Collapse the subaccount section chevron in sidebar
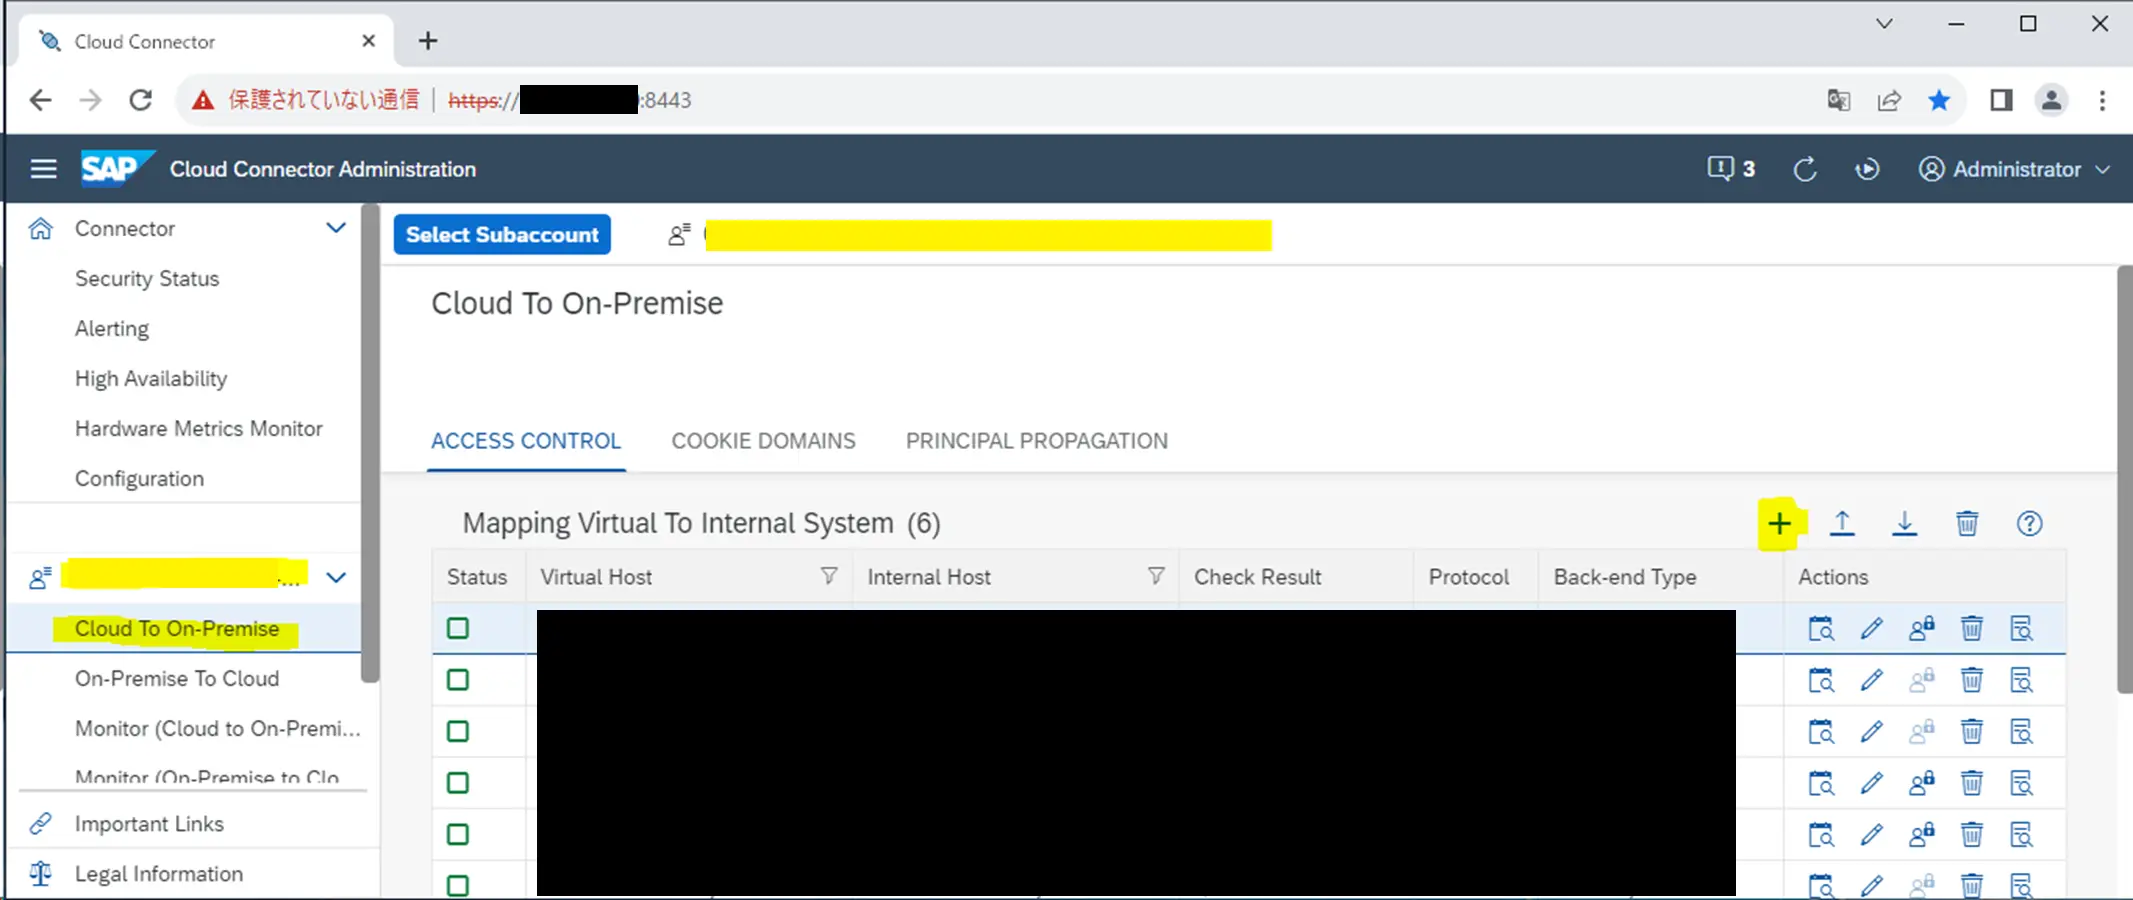Screen dimensions: 2133x900 (x=336, y=577)
